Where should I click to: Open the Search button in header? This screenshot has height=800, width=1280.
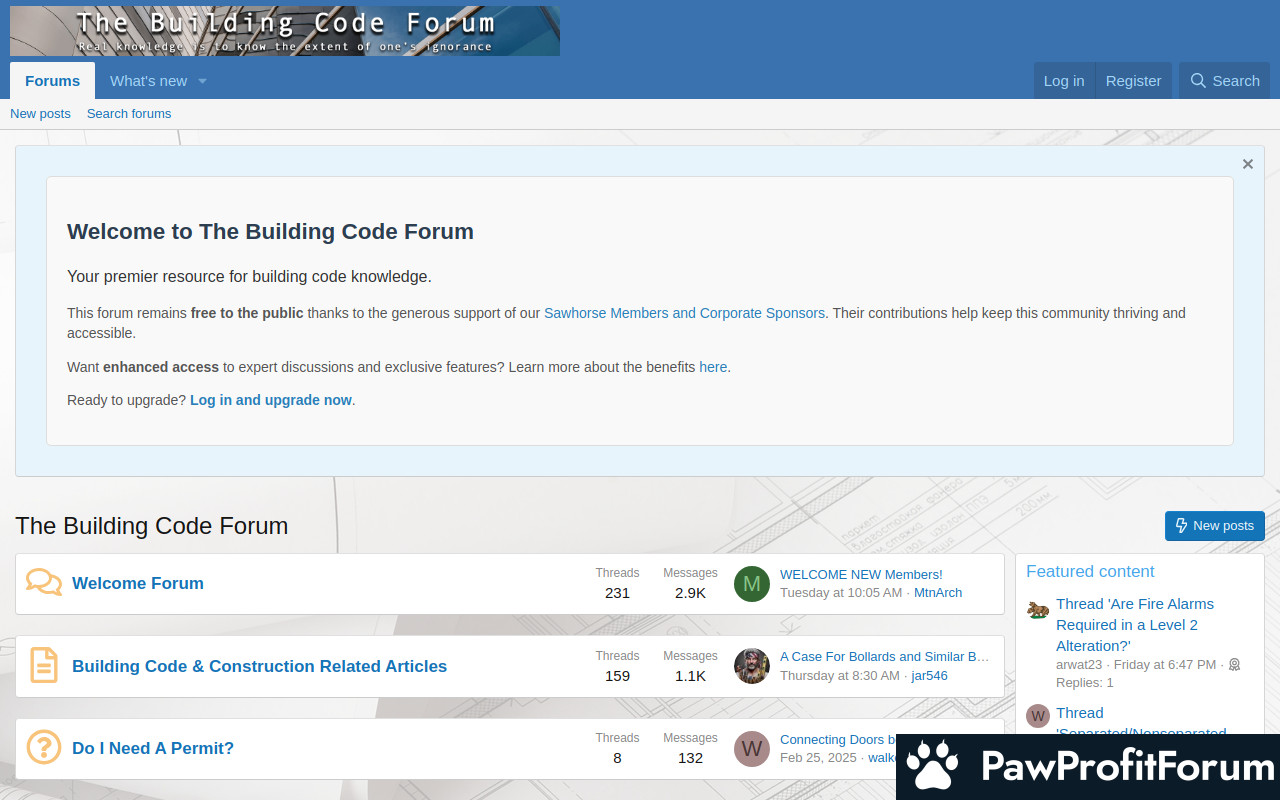[1225, 81]
